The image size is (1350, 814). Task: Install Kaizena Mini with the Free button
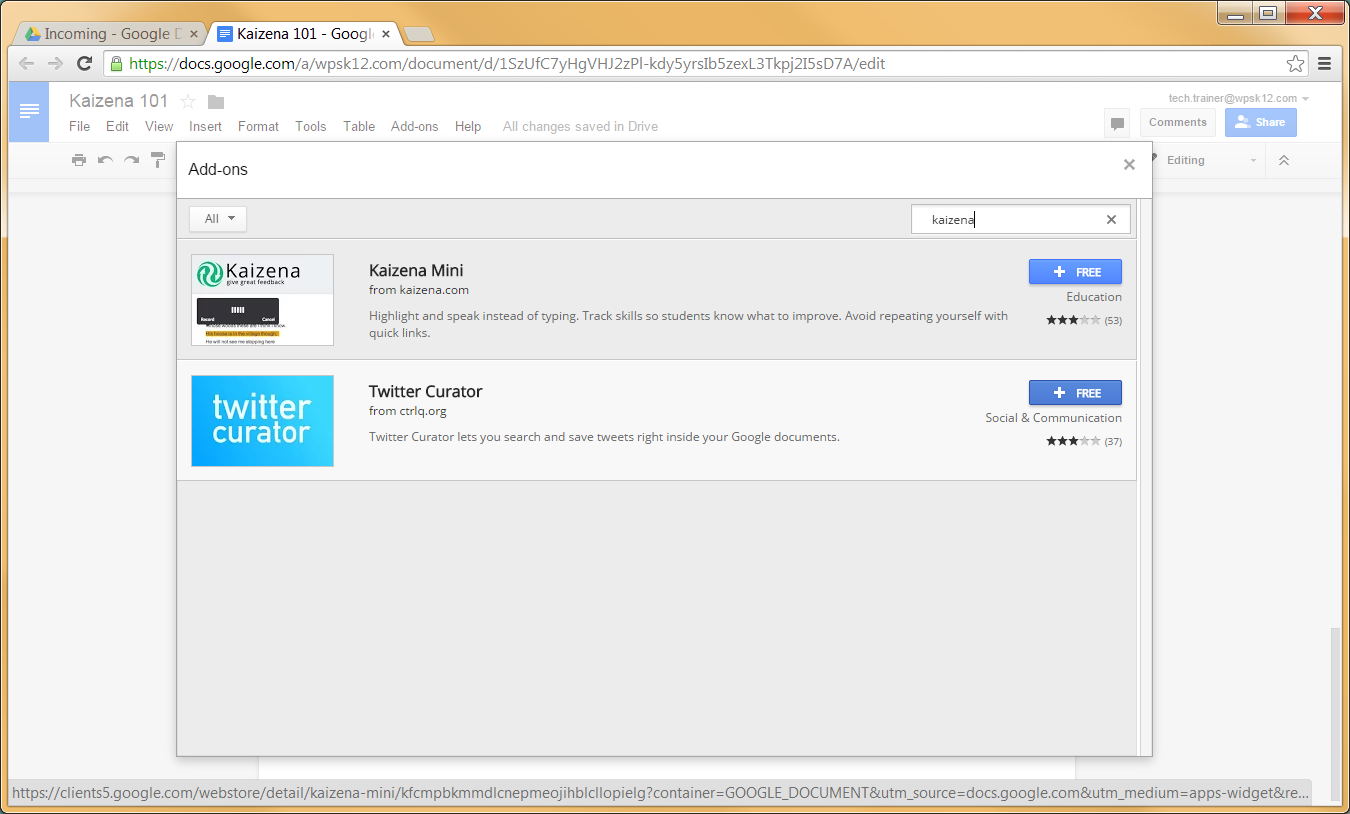pos(1075,272)
